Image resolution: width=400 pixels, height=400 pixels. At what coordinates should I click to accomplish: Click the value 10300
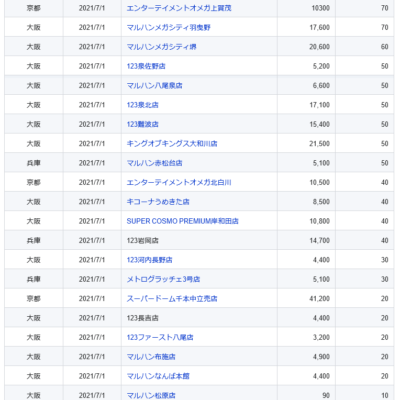321,8
